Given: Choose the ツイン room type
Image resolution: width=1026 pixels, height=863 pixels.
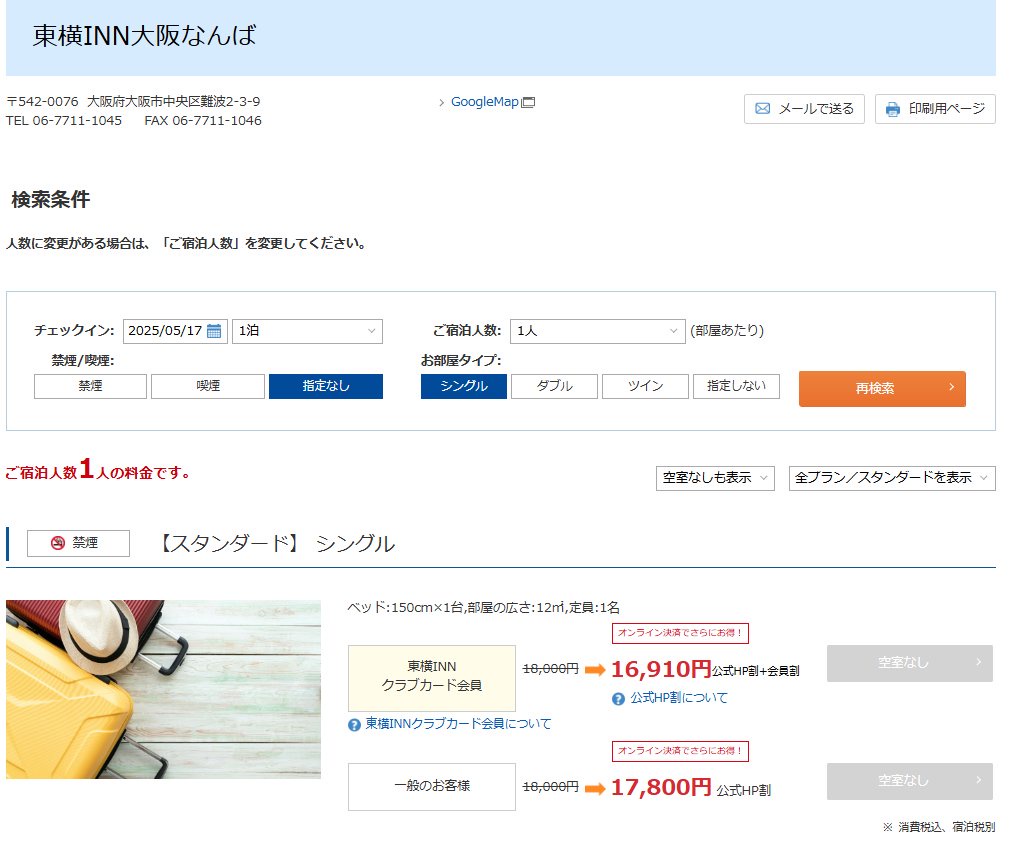Looking at the screenshot, I should point(645,386).
